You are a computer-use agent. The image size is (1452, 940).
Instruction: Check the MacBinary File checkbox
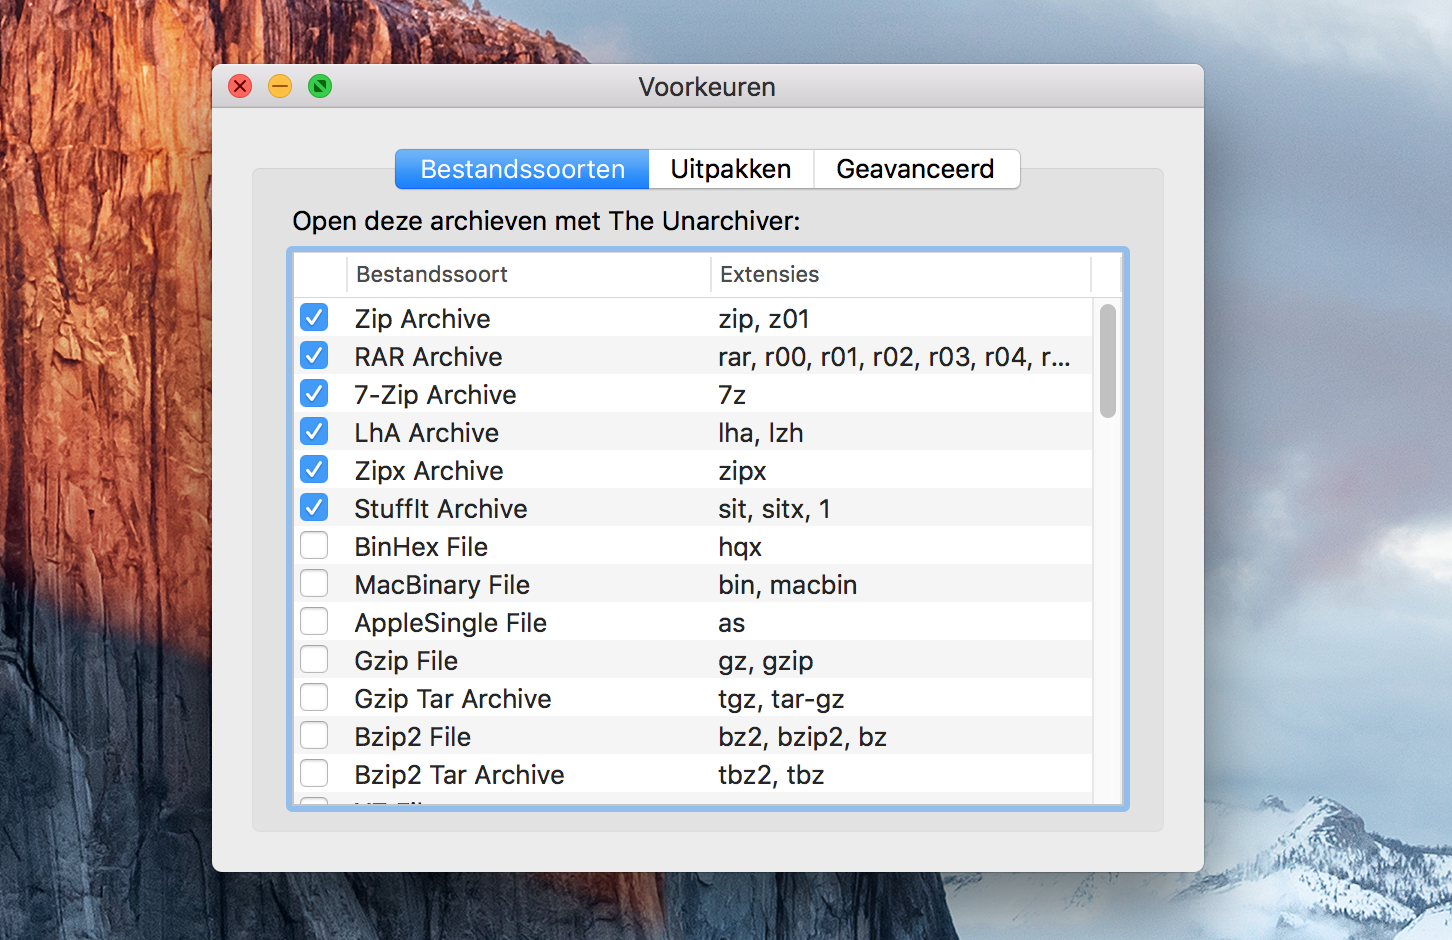click(x=314, y=584)
